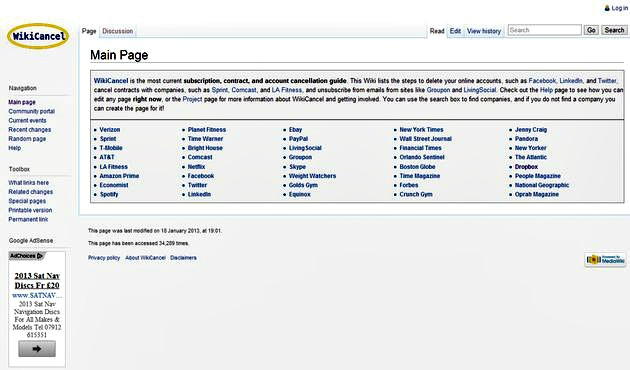This screenshot has width=630, height=370.
Task: Open the Planet Fitness link
Action: [x=207, y=130]
